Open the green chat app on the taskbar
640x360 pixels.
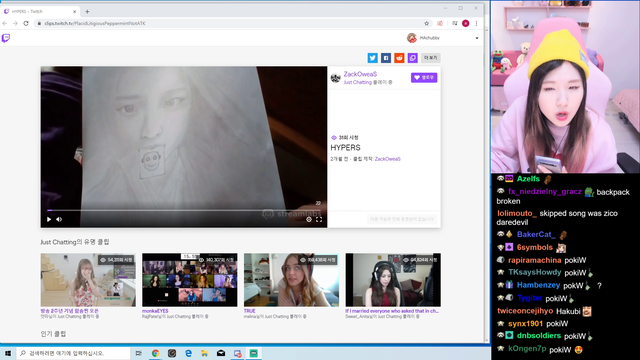253,353
